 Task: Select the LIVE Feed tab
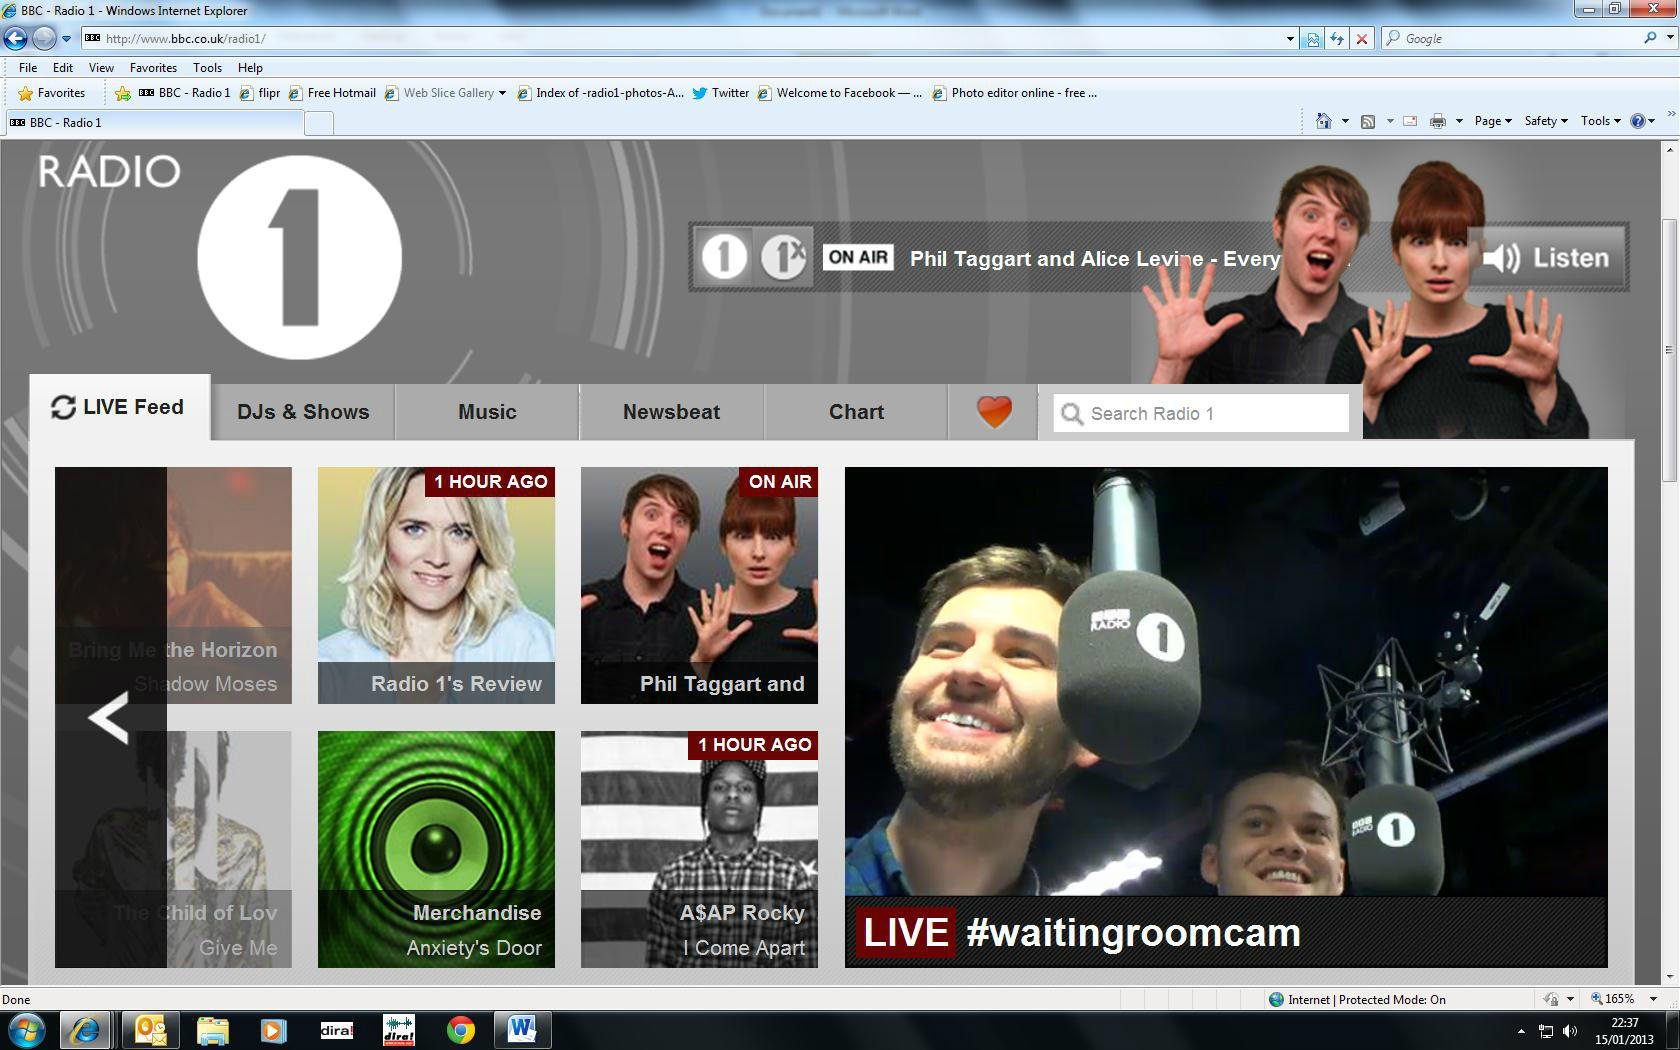pos(119,407)
